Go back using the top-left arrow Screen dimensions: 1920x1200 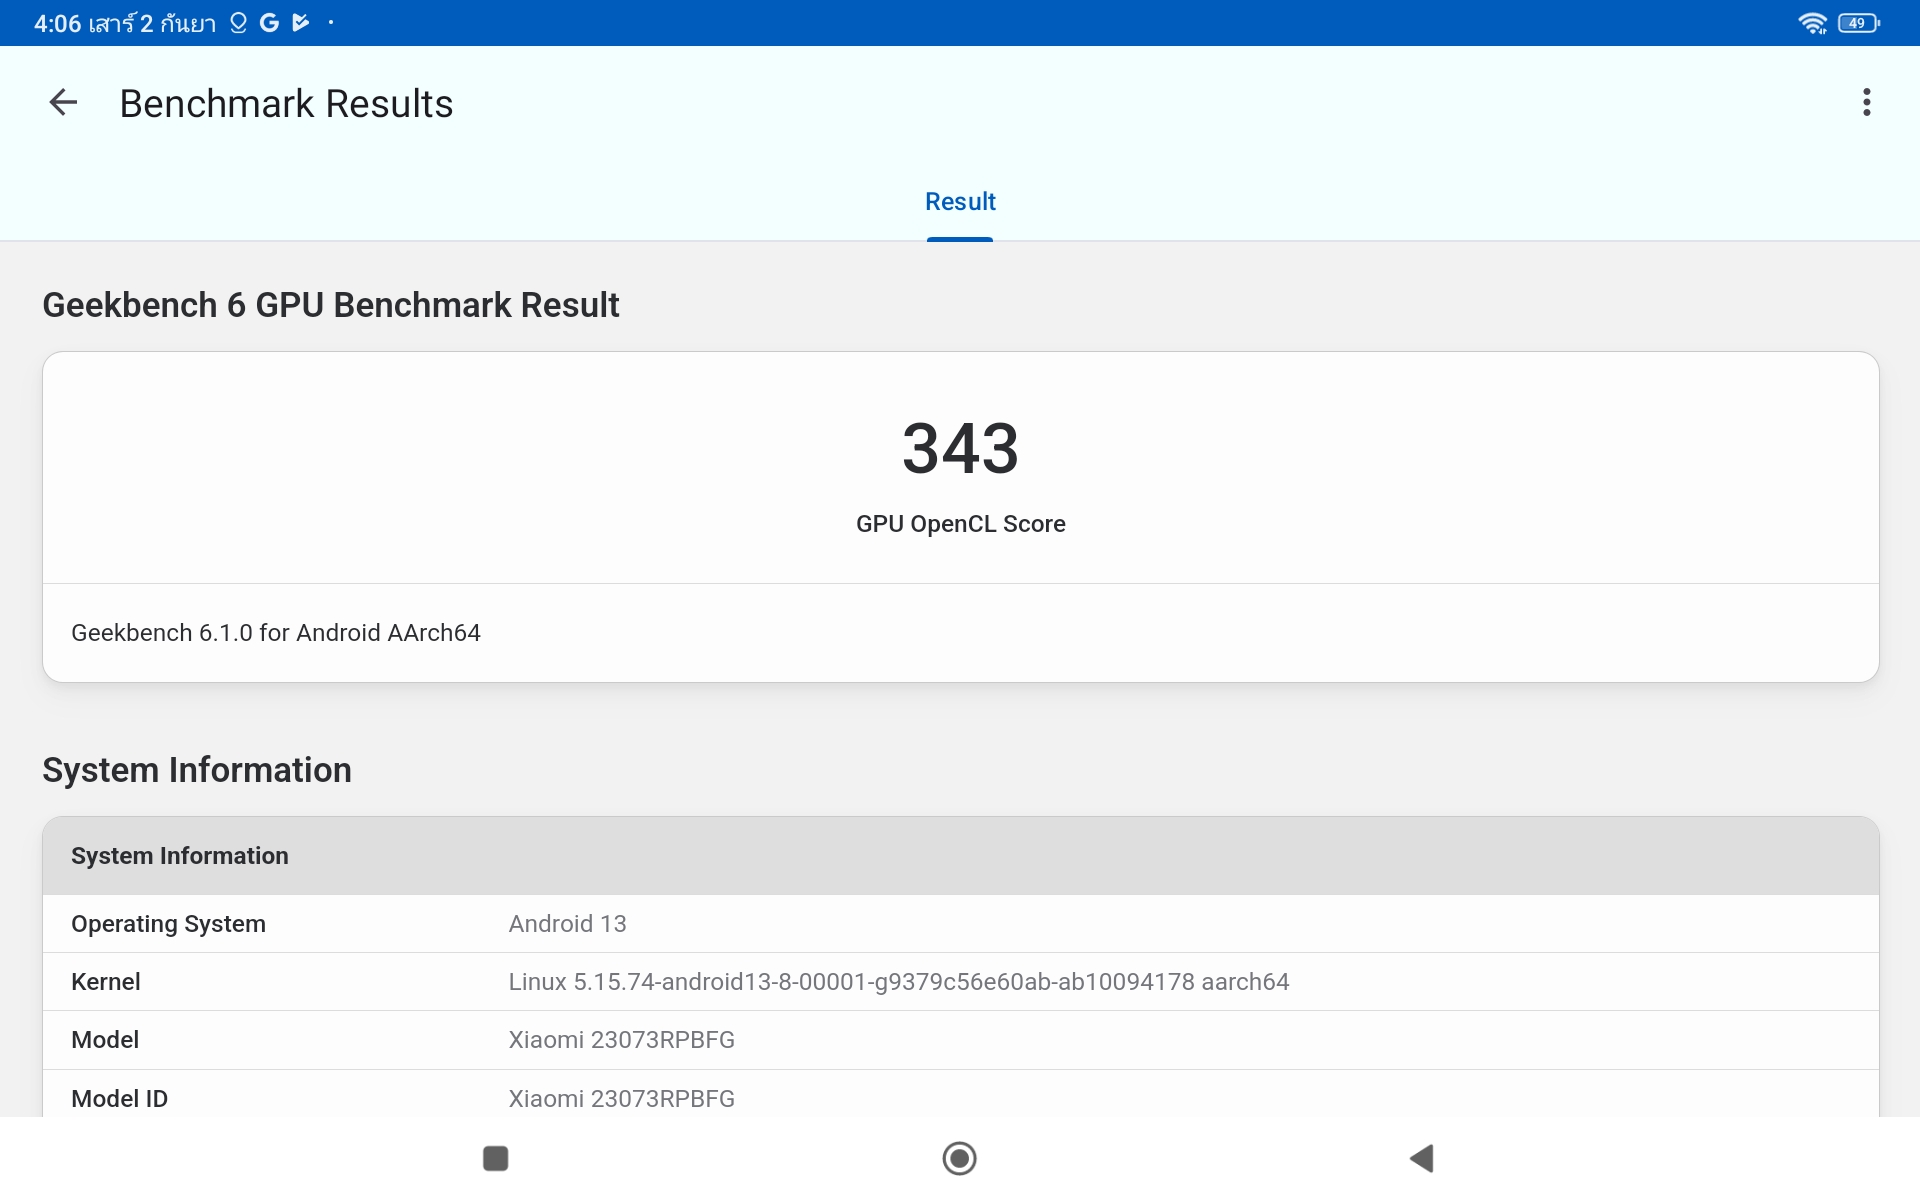(x=63, y=102)
